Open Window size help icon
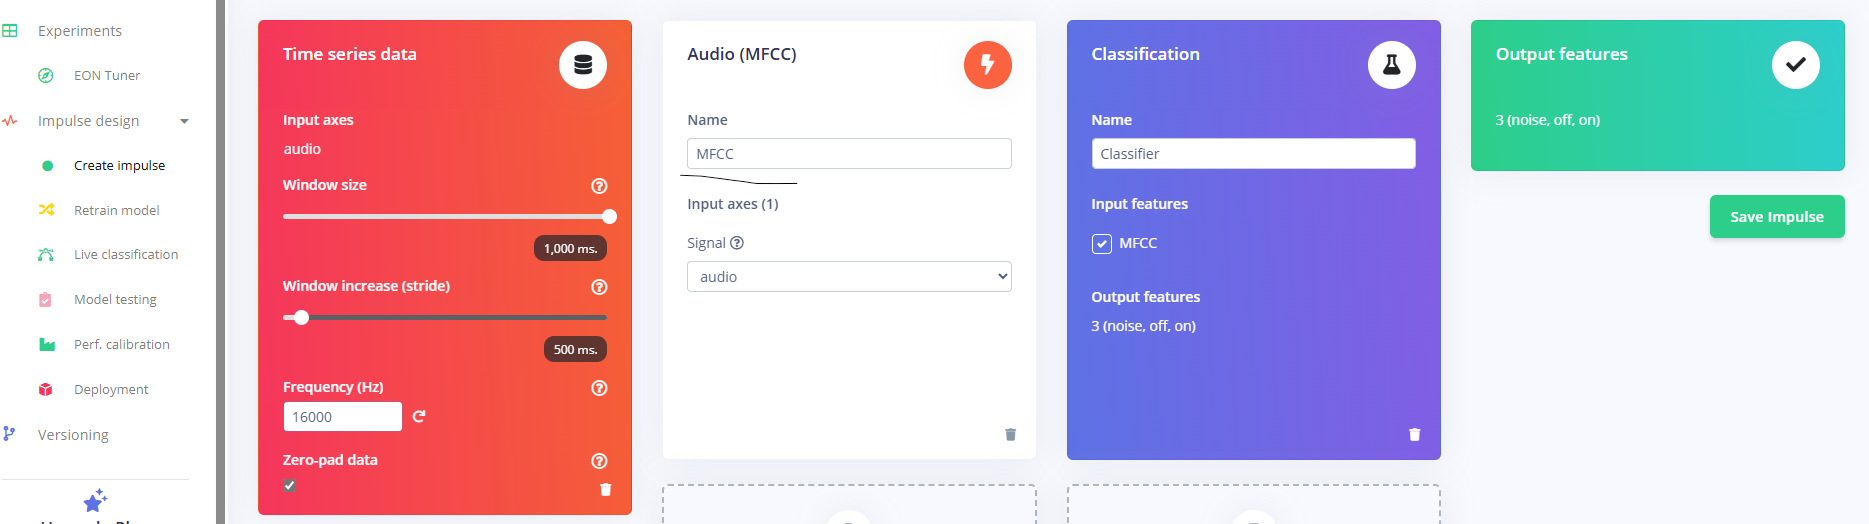Image resolution: width=1869 pixels, height=524 pixels. pos(599,186)
